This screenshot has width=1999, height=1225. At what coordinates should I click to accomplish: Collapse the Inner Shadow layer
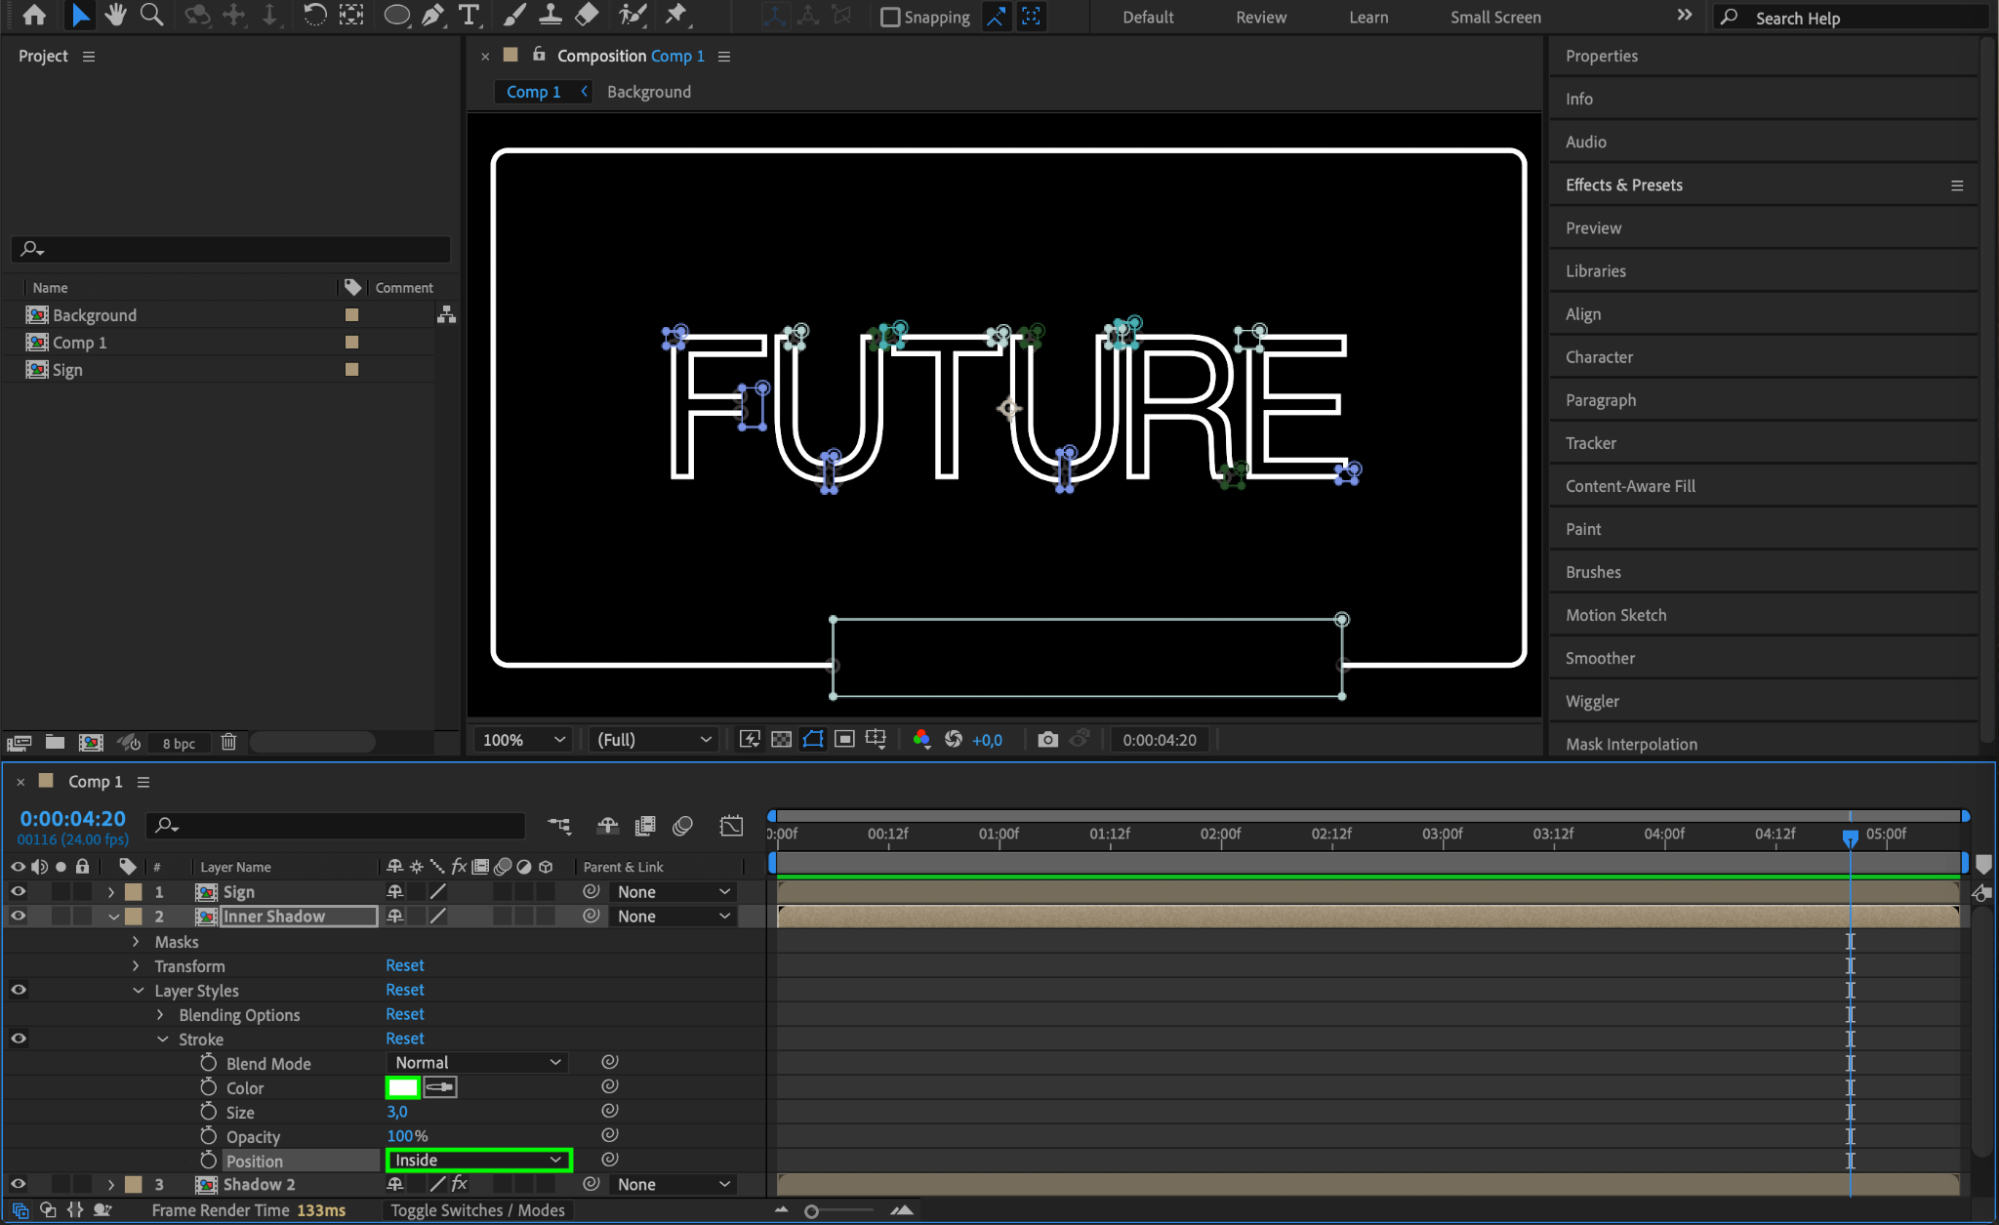(x=113, y=917)
